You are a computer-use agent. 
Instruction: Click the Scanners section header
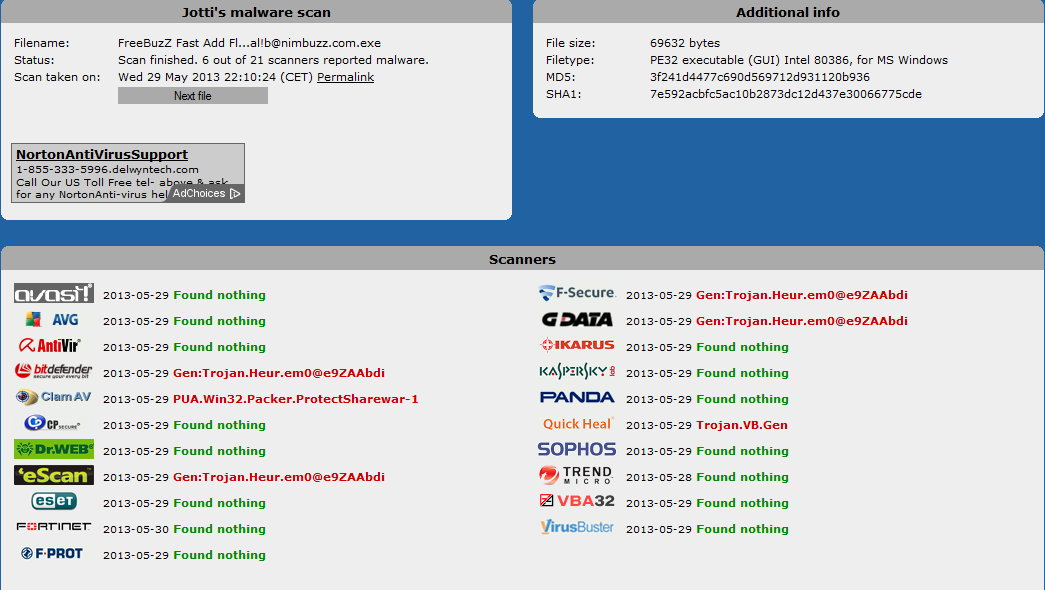(x=522, y=259)
